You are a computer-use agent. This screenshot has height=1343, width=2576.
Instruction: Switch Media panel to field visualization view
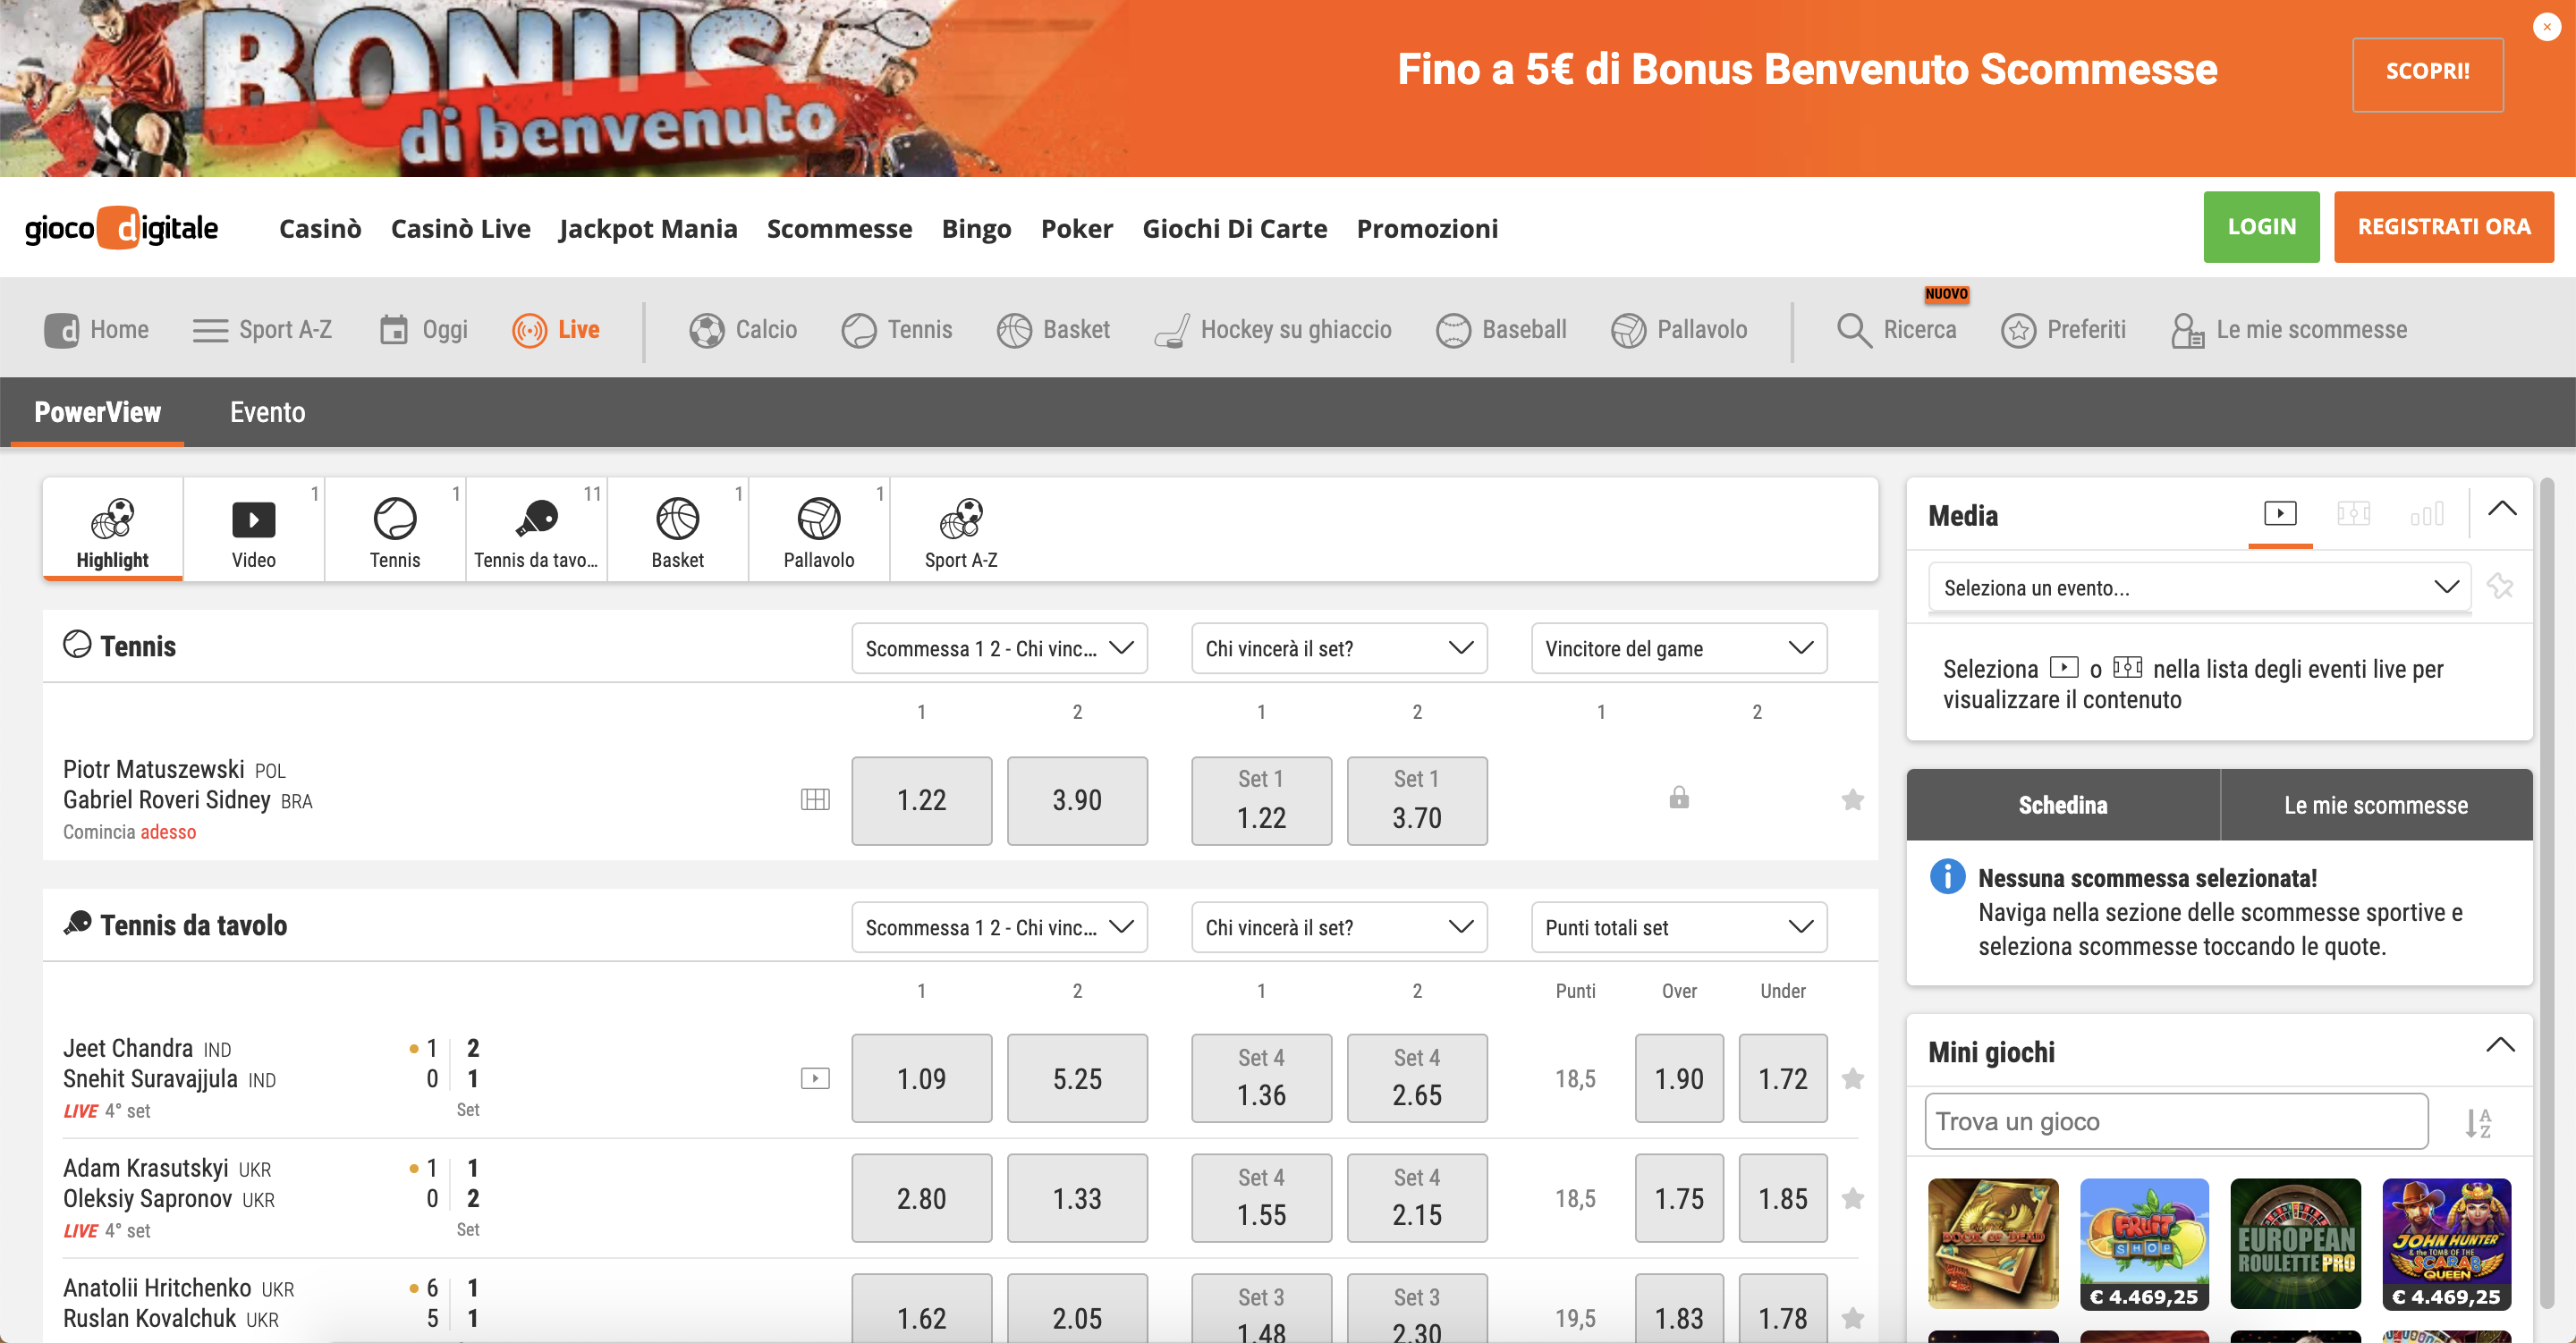point(2354,514)
